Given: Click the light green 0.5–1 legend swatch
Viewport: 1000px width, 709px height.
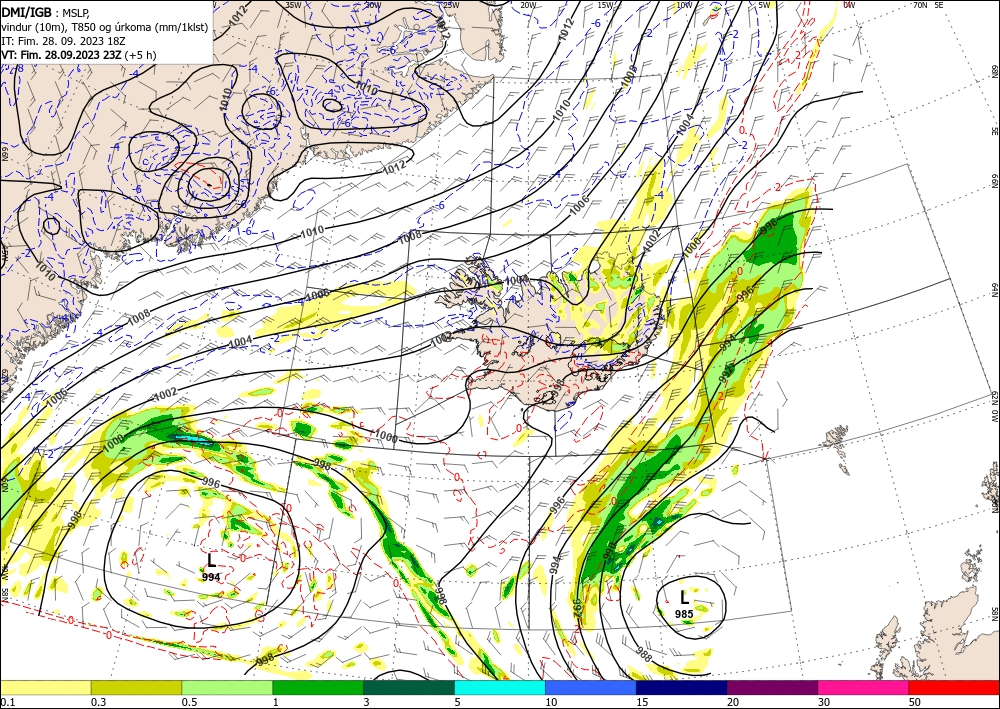Looking at the screenshot, I should click(227, 687).
